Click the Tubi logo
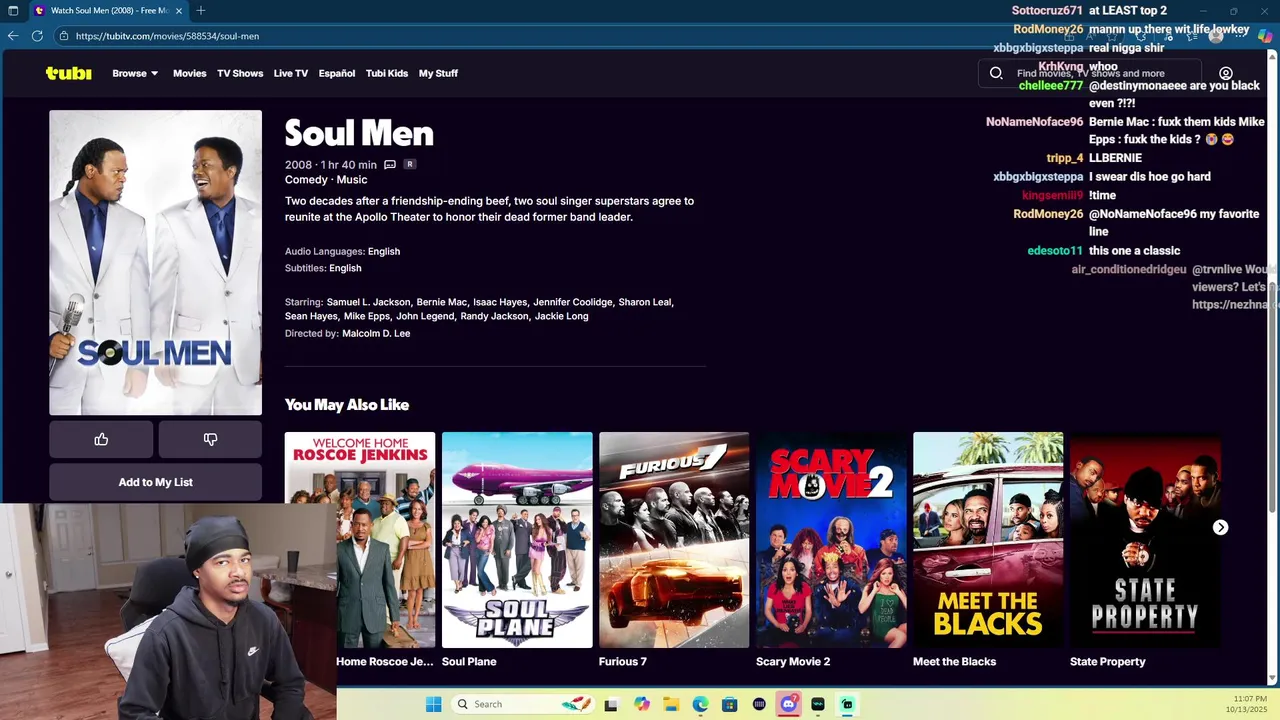 [68, 73]
